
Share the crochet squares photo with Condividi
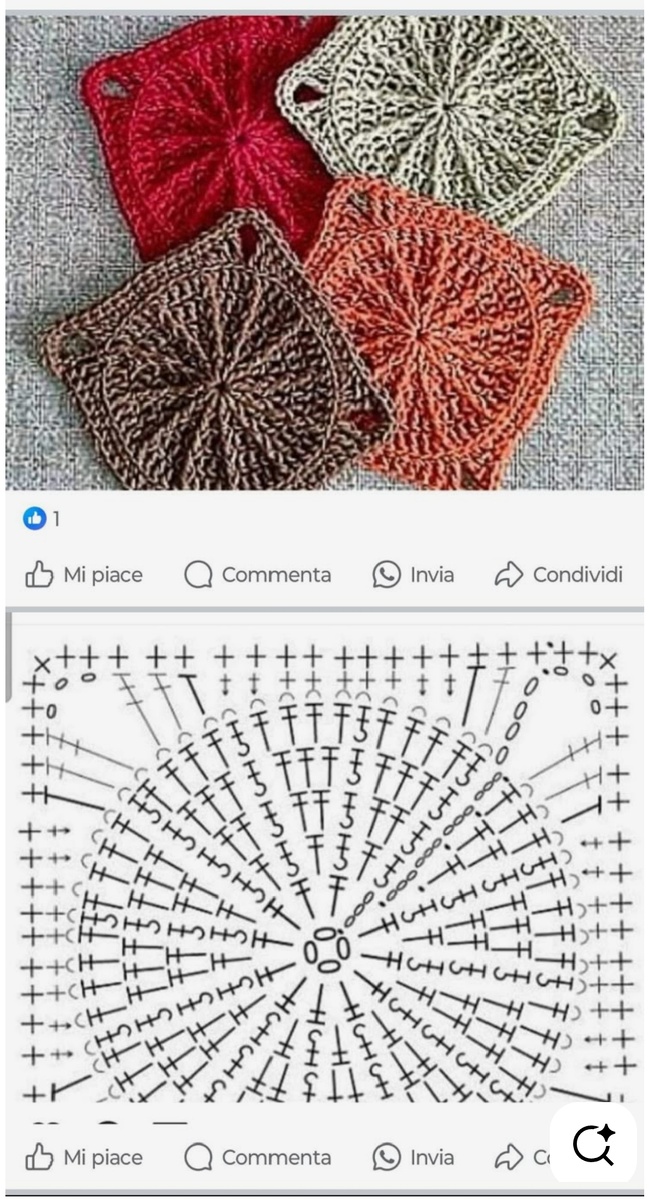coord(559,574)
